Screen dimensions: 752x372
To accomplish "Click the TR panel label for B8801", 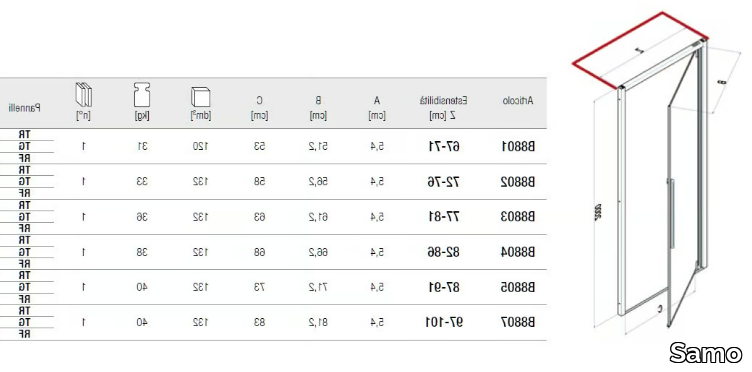I will pyautogui.click(x=24, y=134).
